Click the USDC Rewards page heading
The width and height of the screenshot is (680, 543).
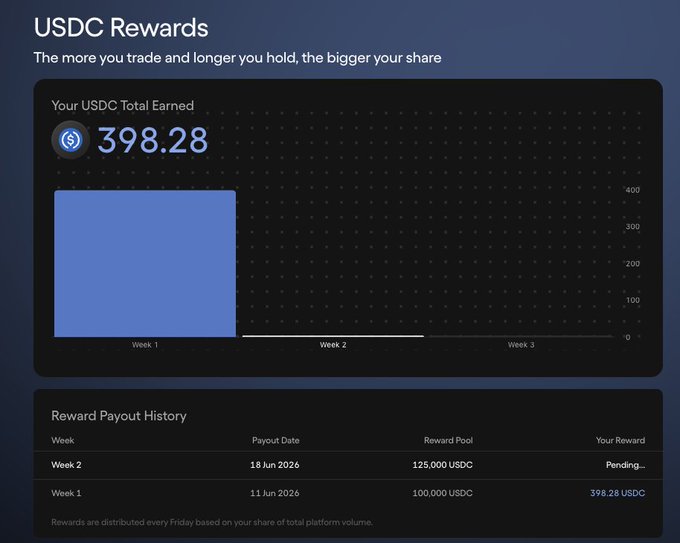(x=121, y=27)
